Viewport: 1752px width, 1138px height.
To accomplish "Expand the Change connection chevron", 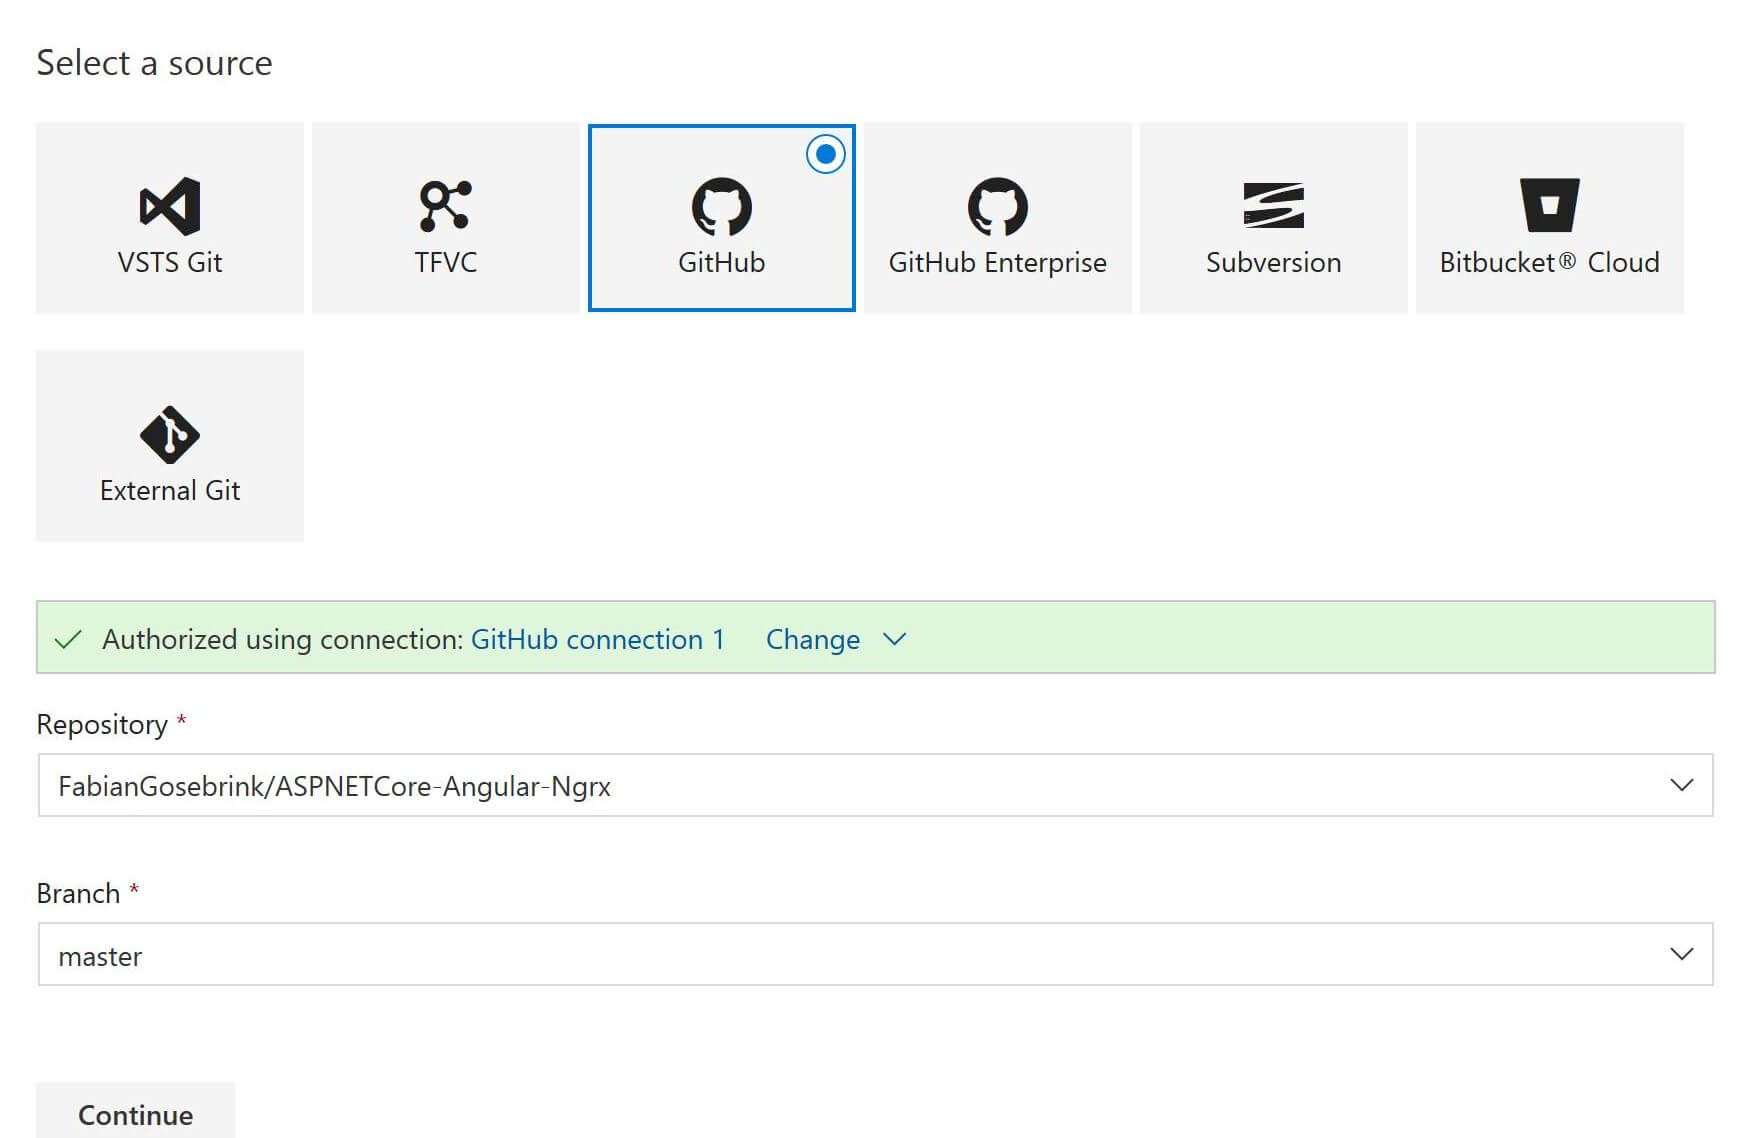I will pyautogui.click(x=895, y=639).
